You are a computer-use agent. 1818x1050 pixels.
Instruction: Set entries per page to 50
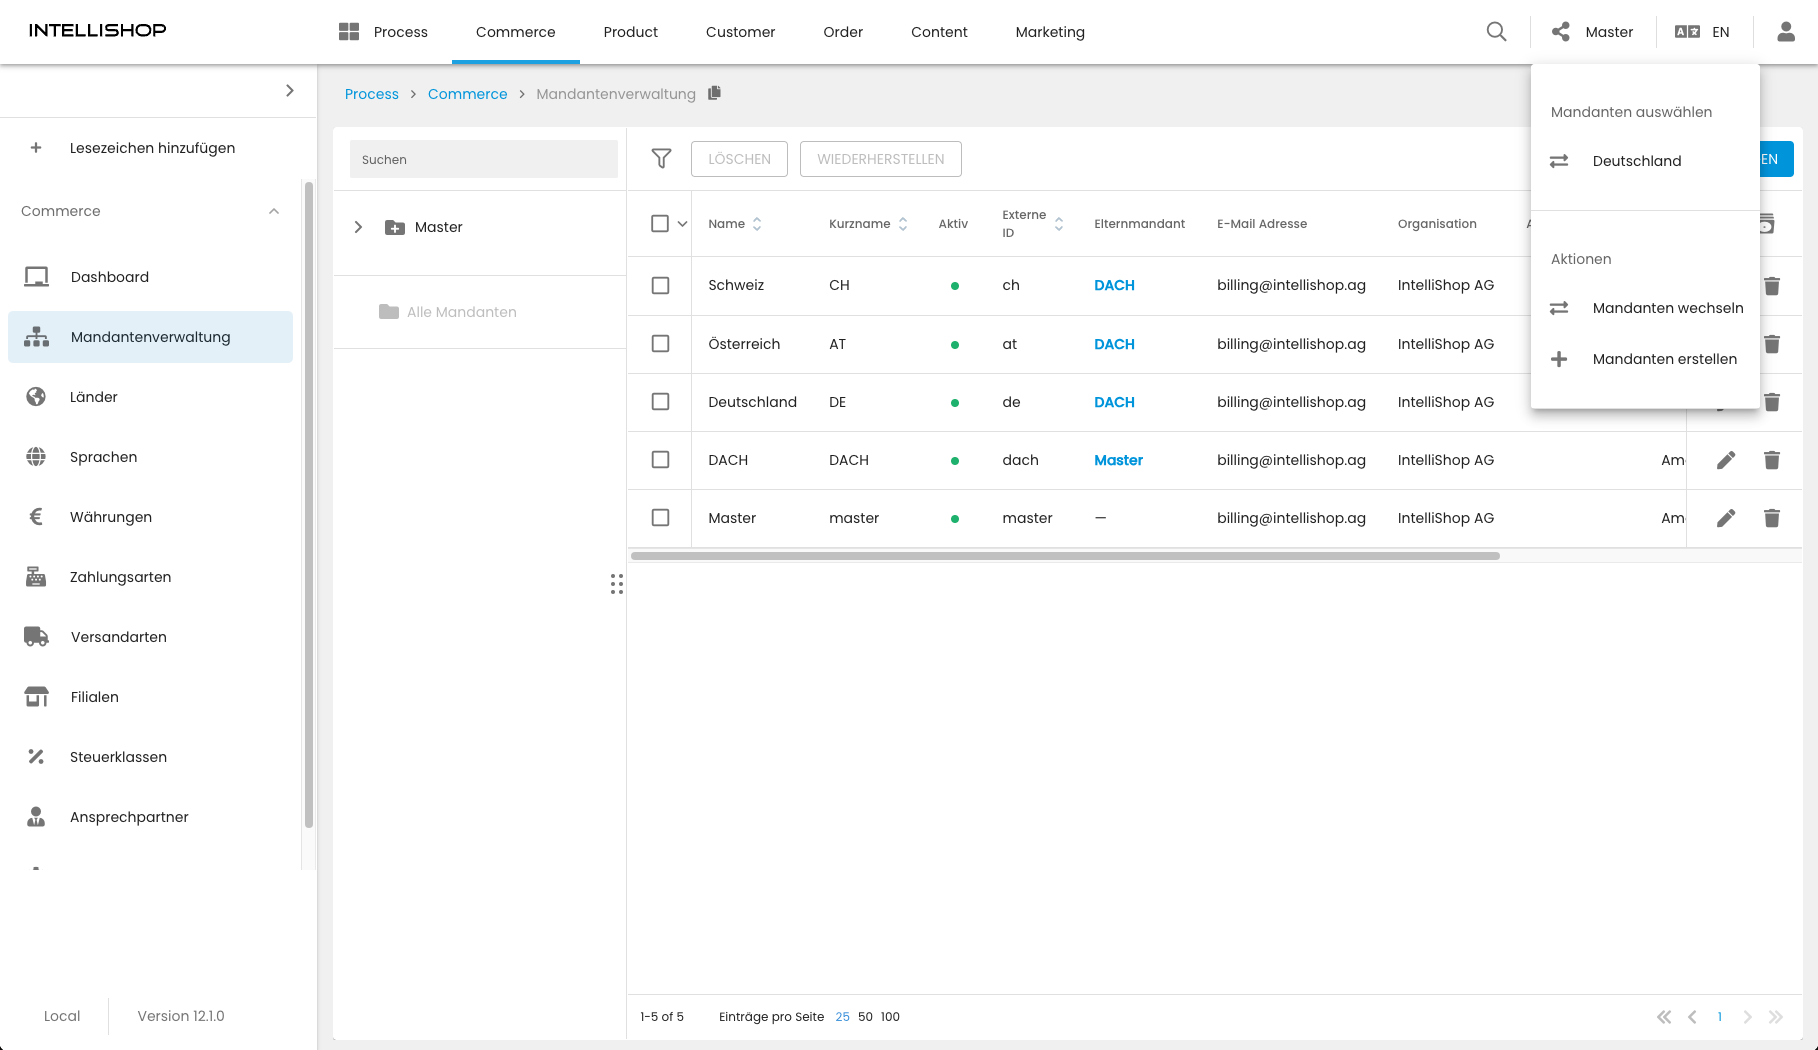[x=865, y=1017]
